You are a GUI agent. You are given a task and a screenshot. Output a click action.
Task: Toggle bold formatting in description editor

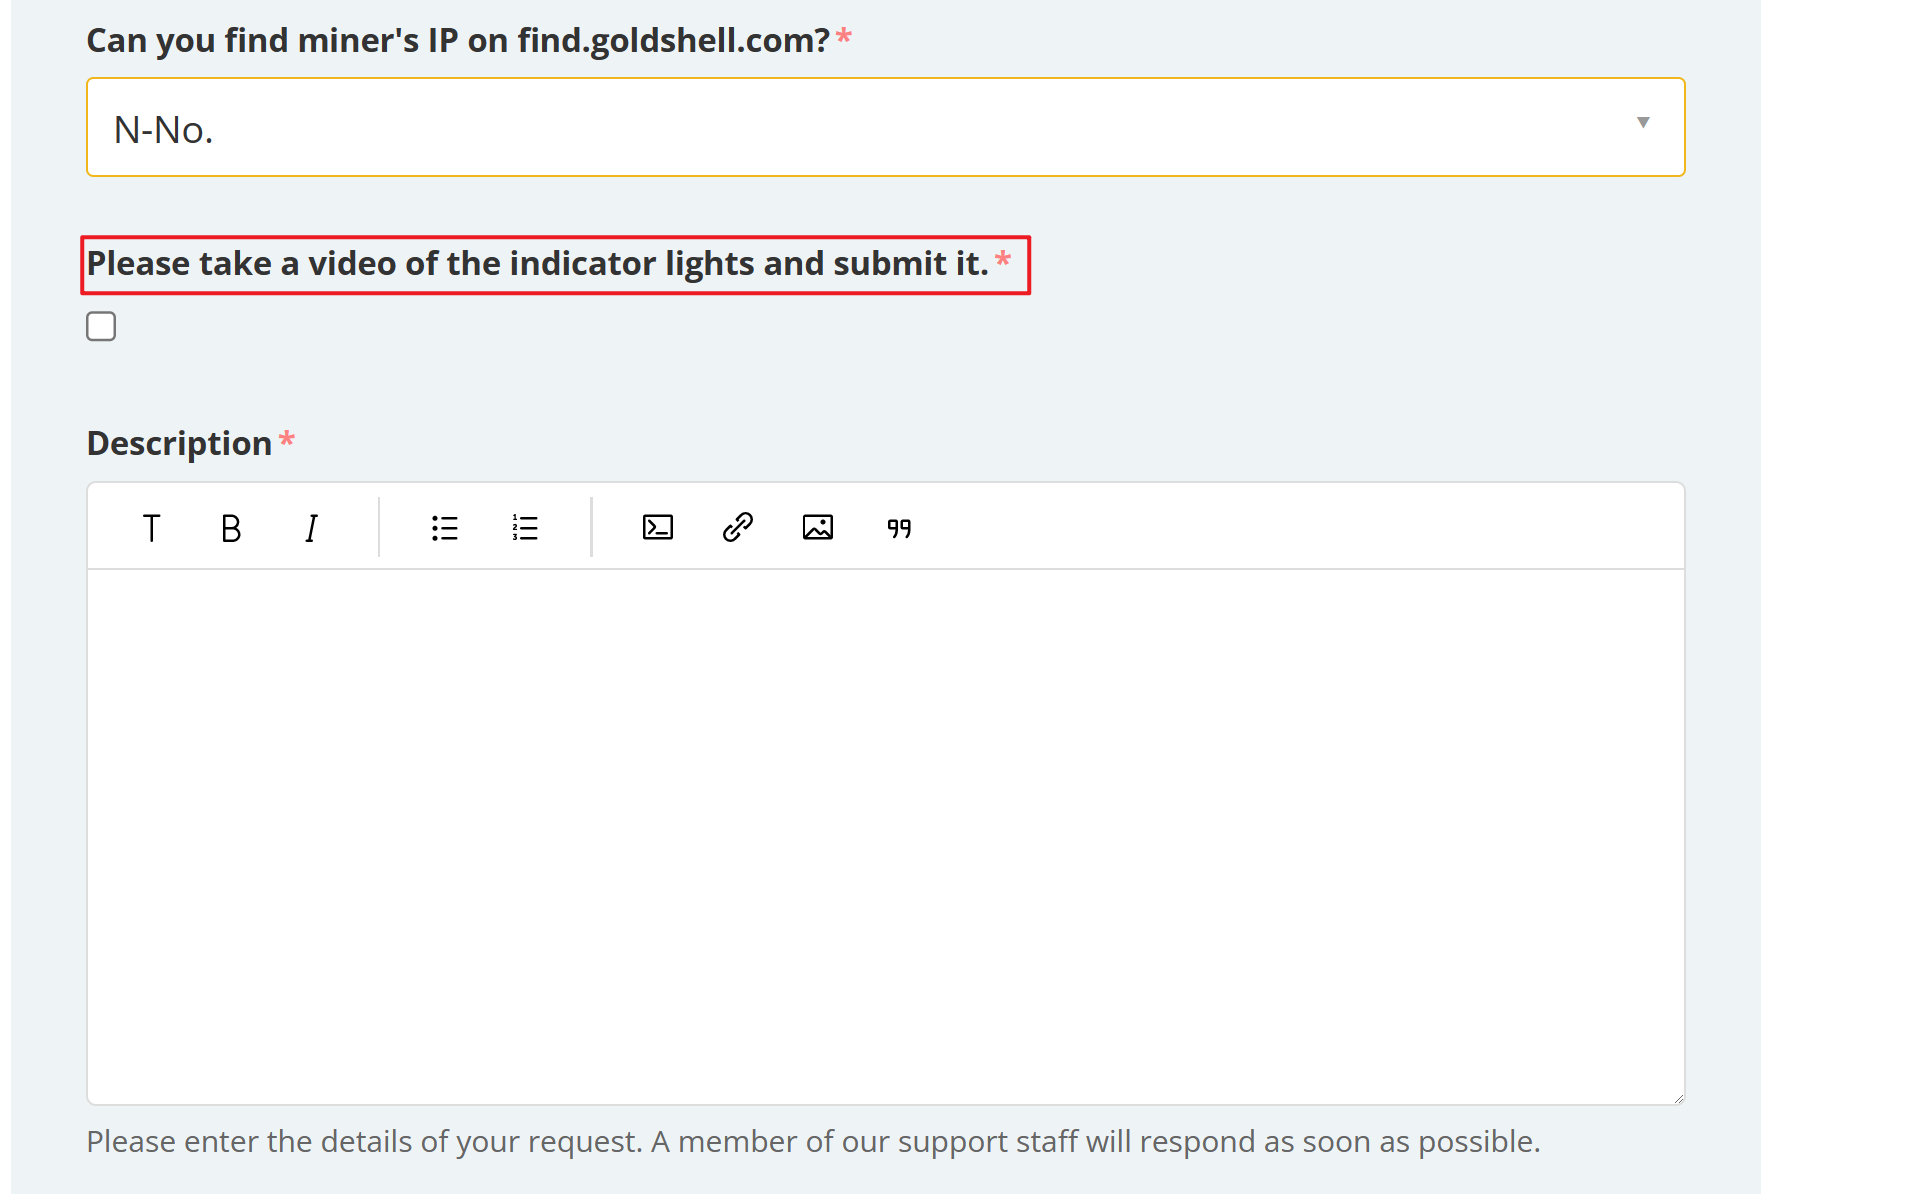coord(231,527)
